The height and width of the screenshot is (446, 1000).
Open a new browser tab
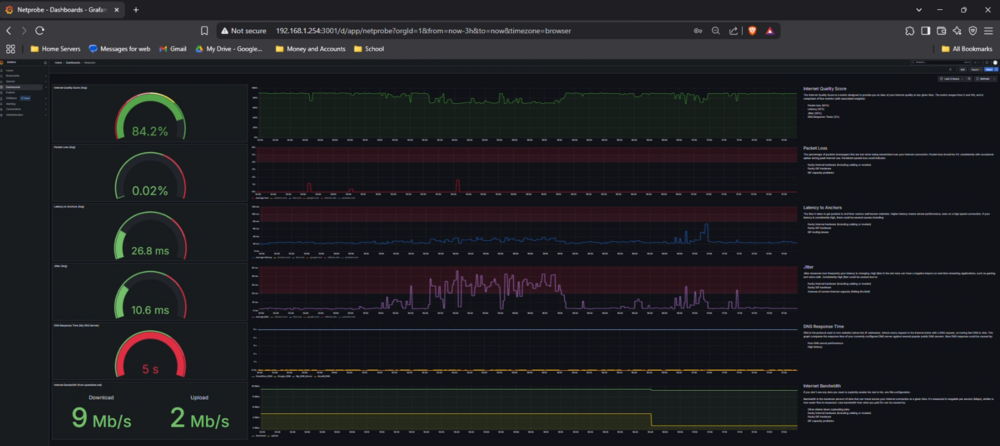(136, 10)
